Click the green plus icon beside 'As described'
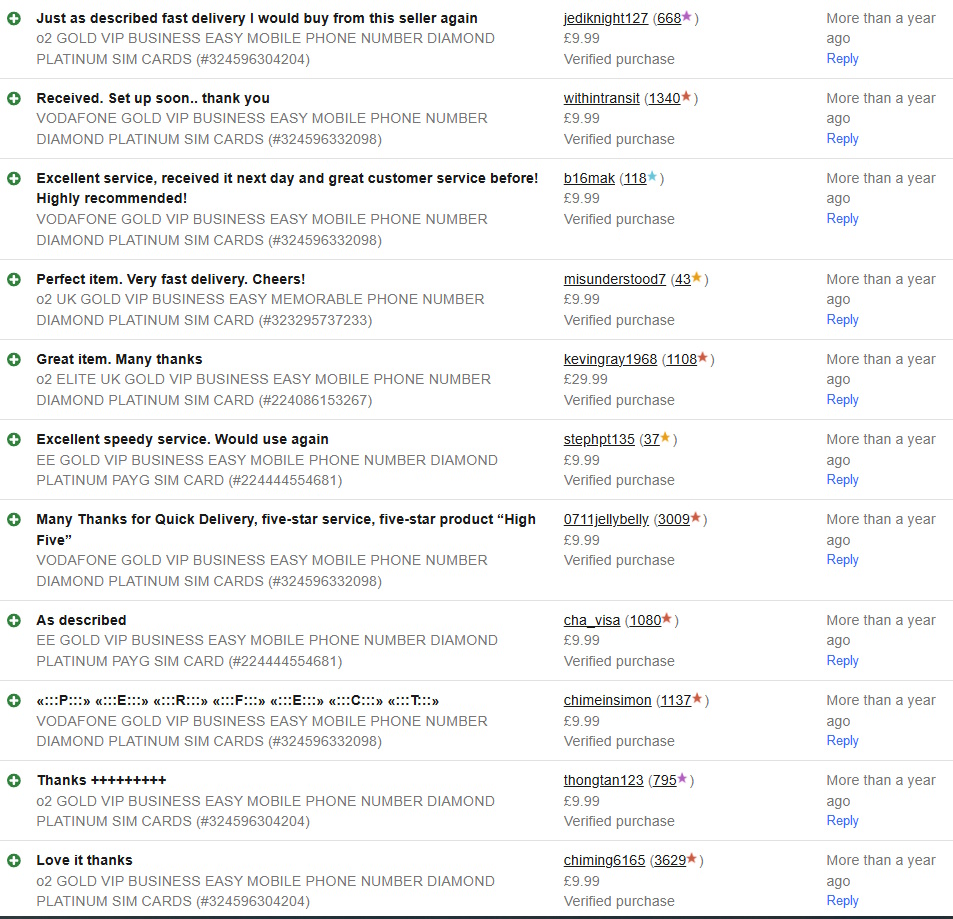 click(14, 620)
